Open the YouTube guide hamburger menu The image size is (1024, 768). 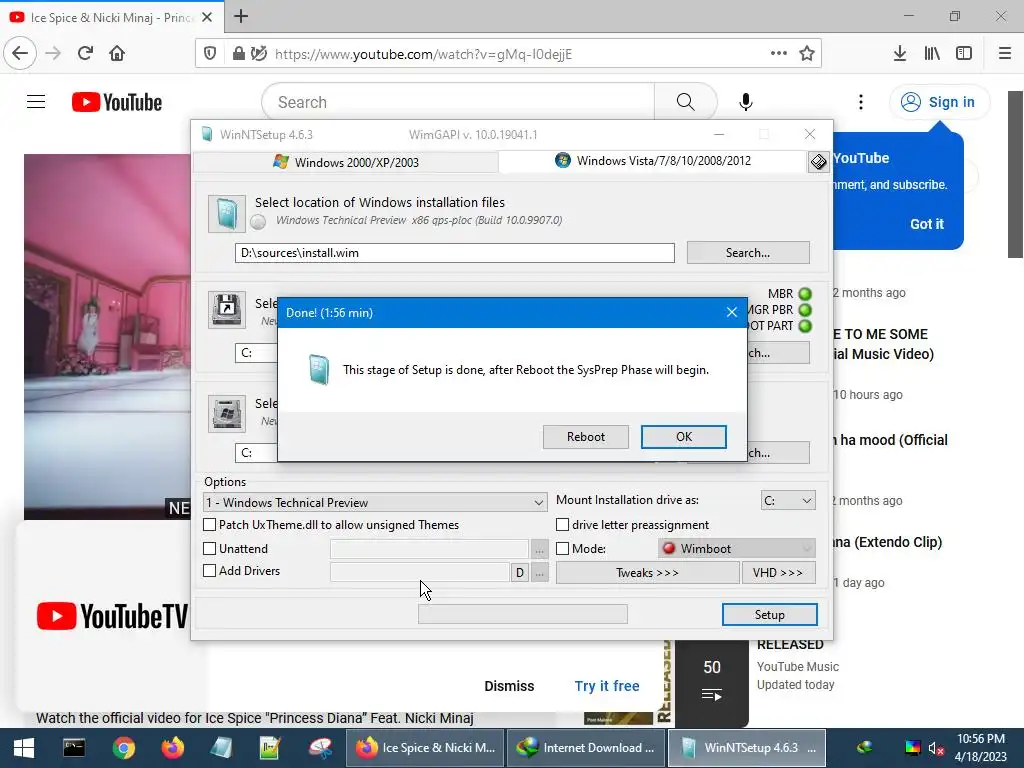(36, 102)
